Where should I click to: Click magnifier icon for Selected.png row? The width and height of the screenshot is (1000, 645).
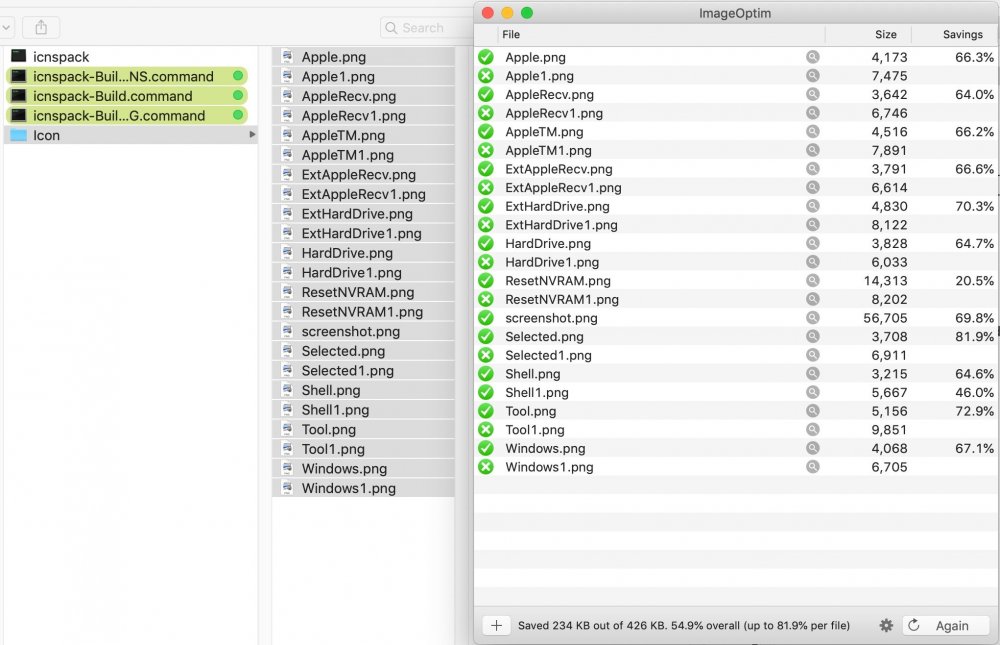coord(812,336)
